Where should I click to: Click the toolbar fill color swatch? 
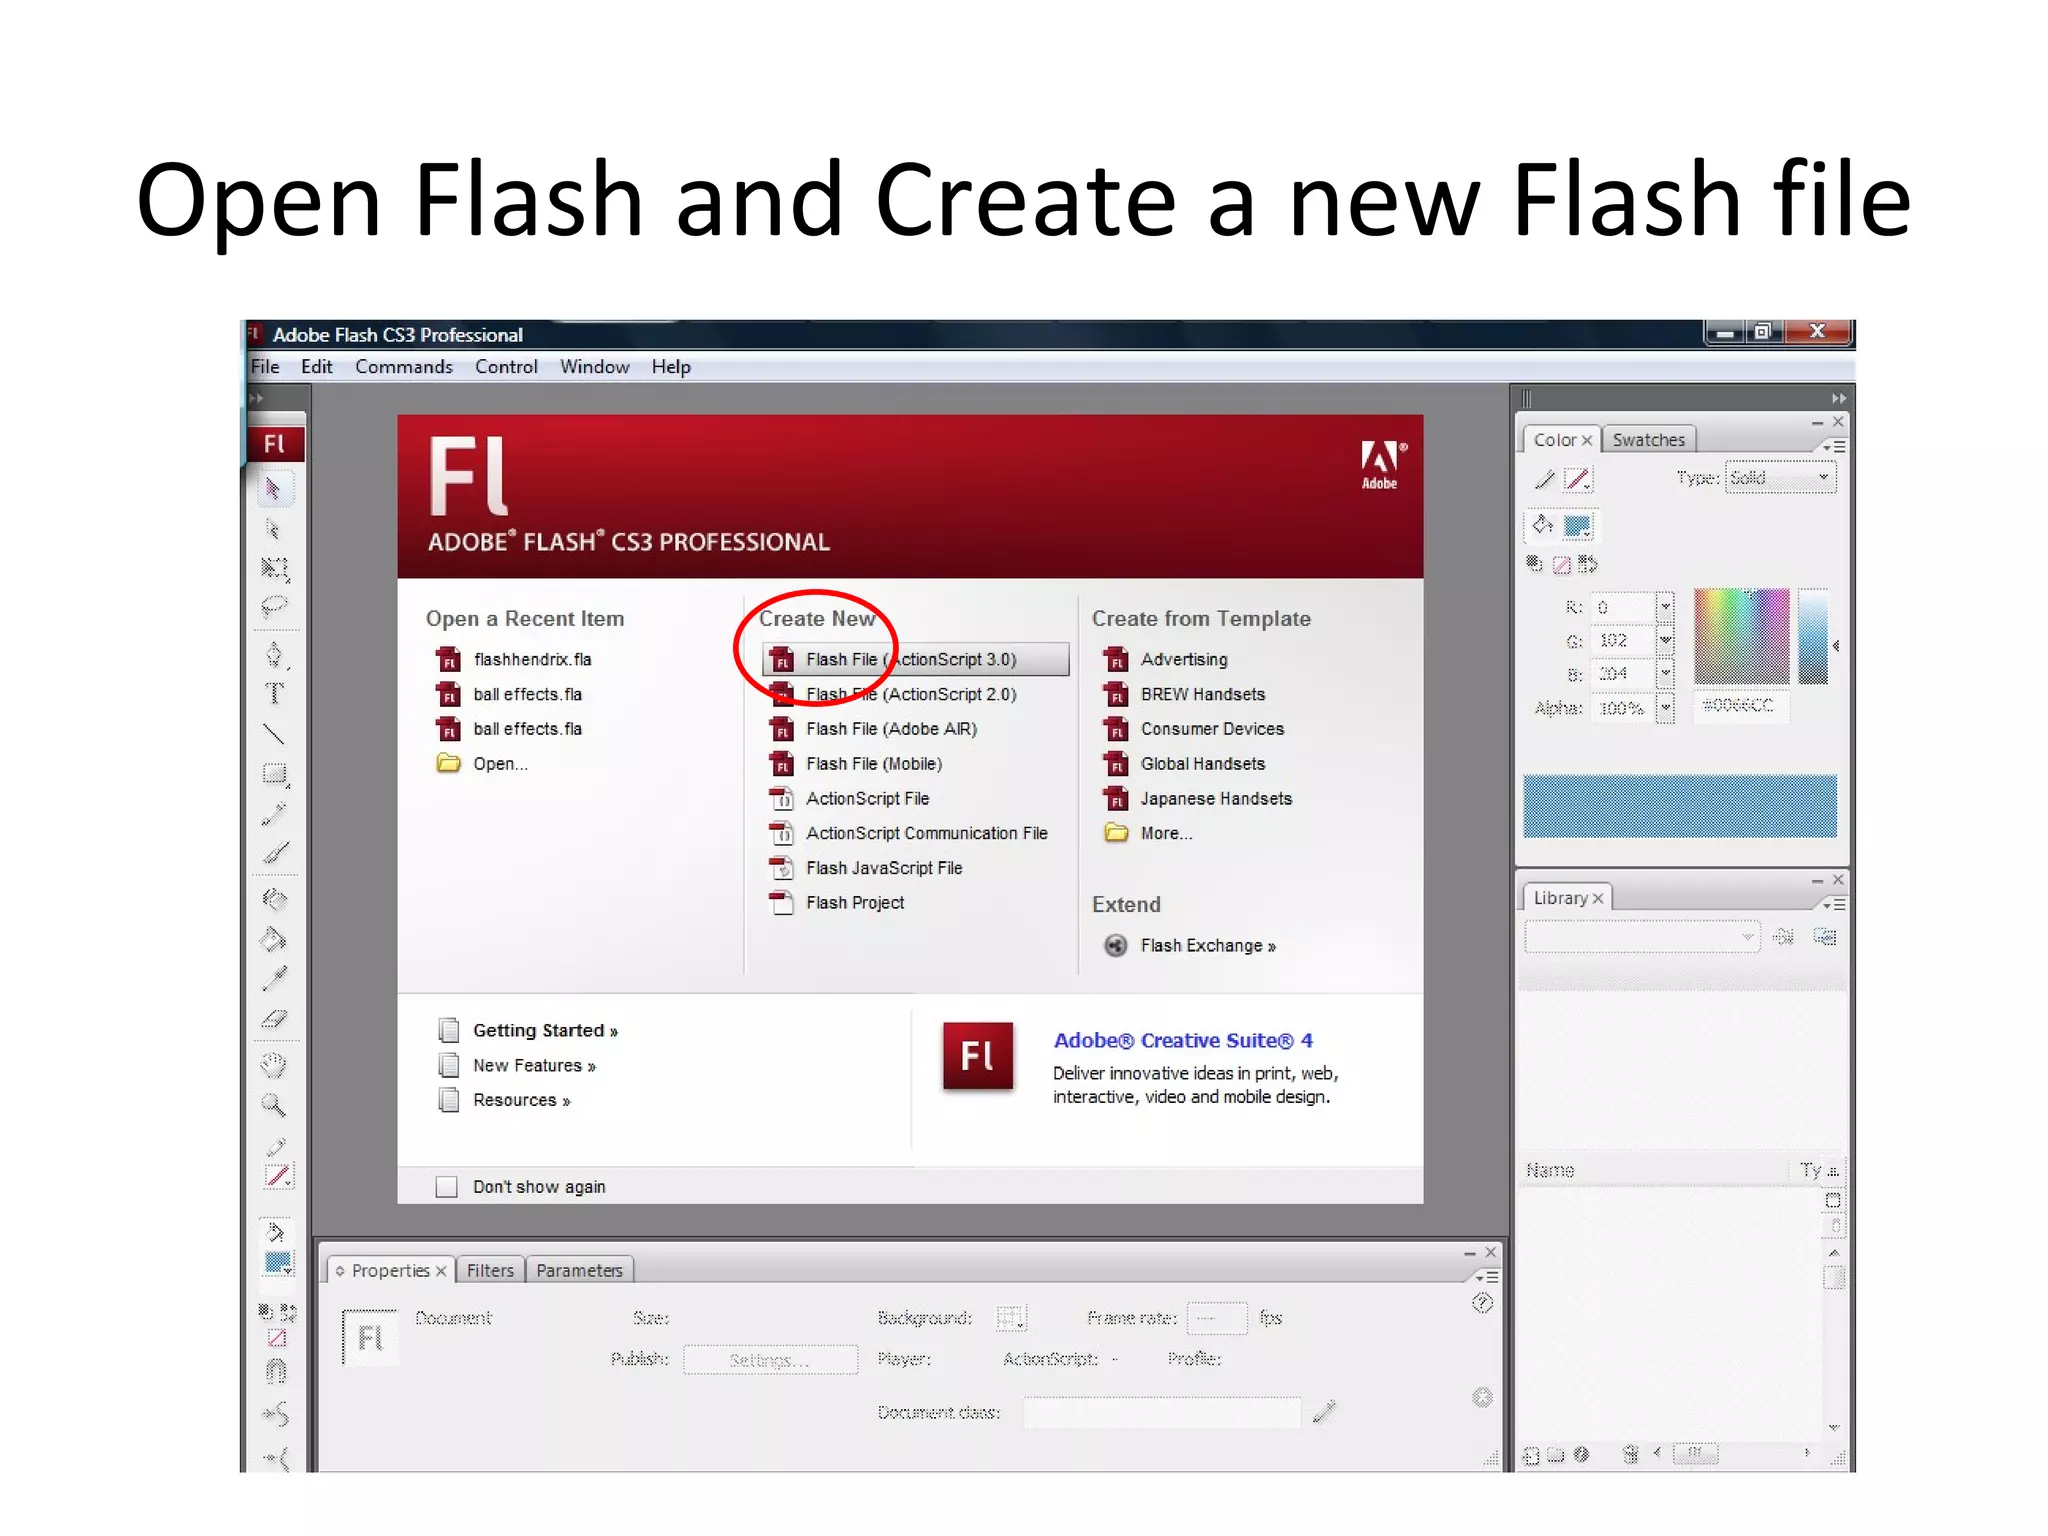point(278,1263)
